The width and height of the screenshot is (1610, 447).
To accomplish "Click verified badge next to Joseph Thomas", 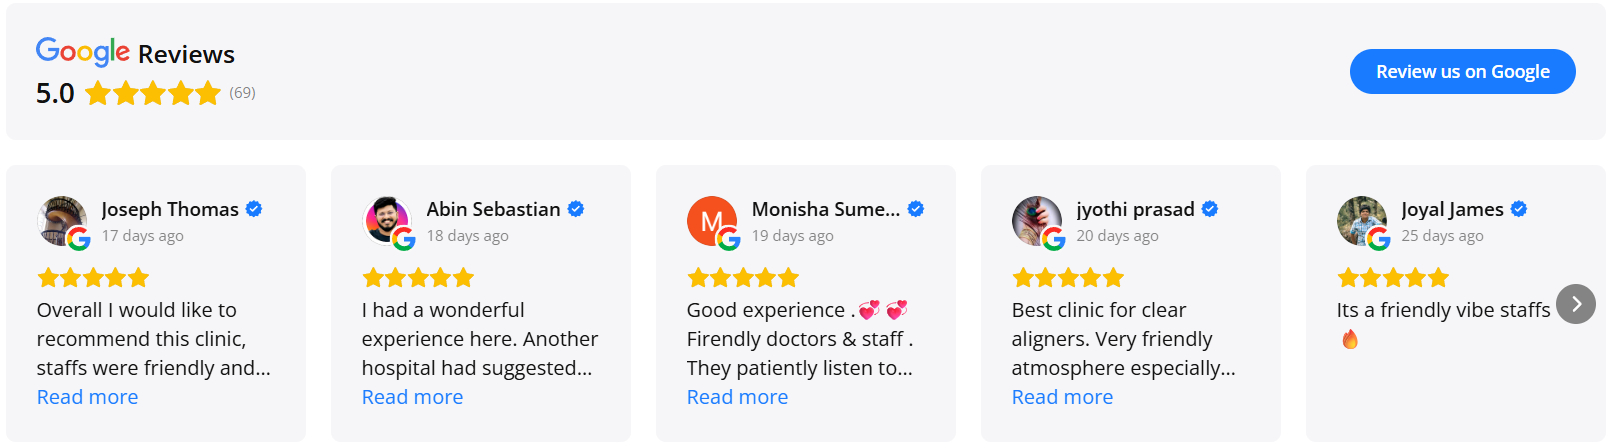I will click(254, 209).
